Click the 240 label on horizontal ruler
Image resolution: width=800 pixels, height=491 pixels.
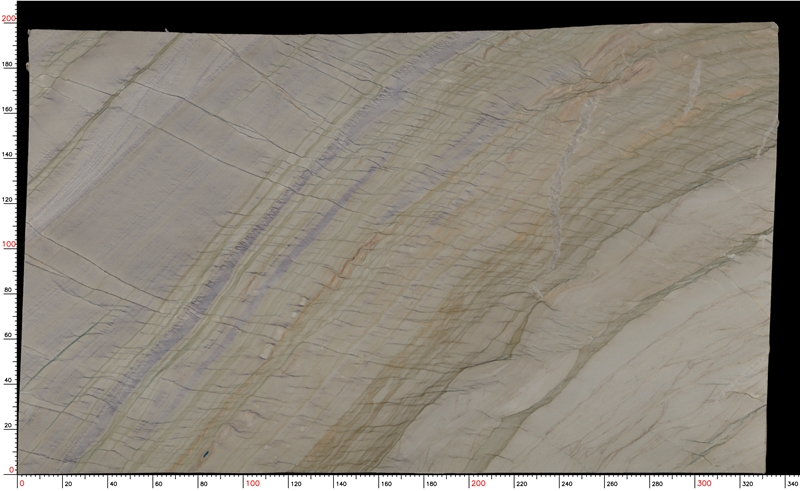(x=566, y=483)
